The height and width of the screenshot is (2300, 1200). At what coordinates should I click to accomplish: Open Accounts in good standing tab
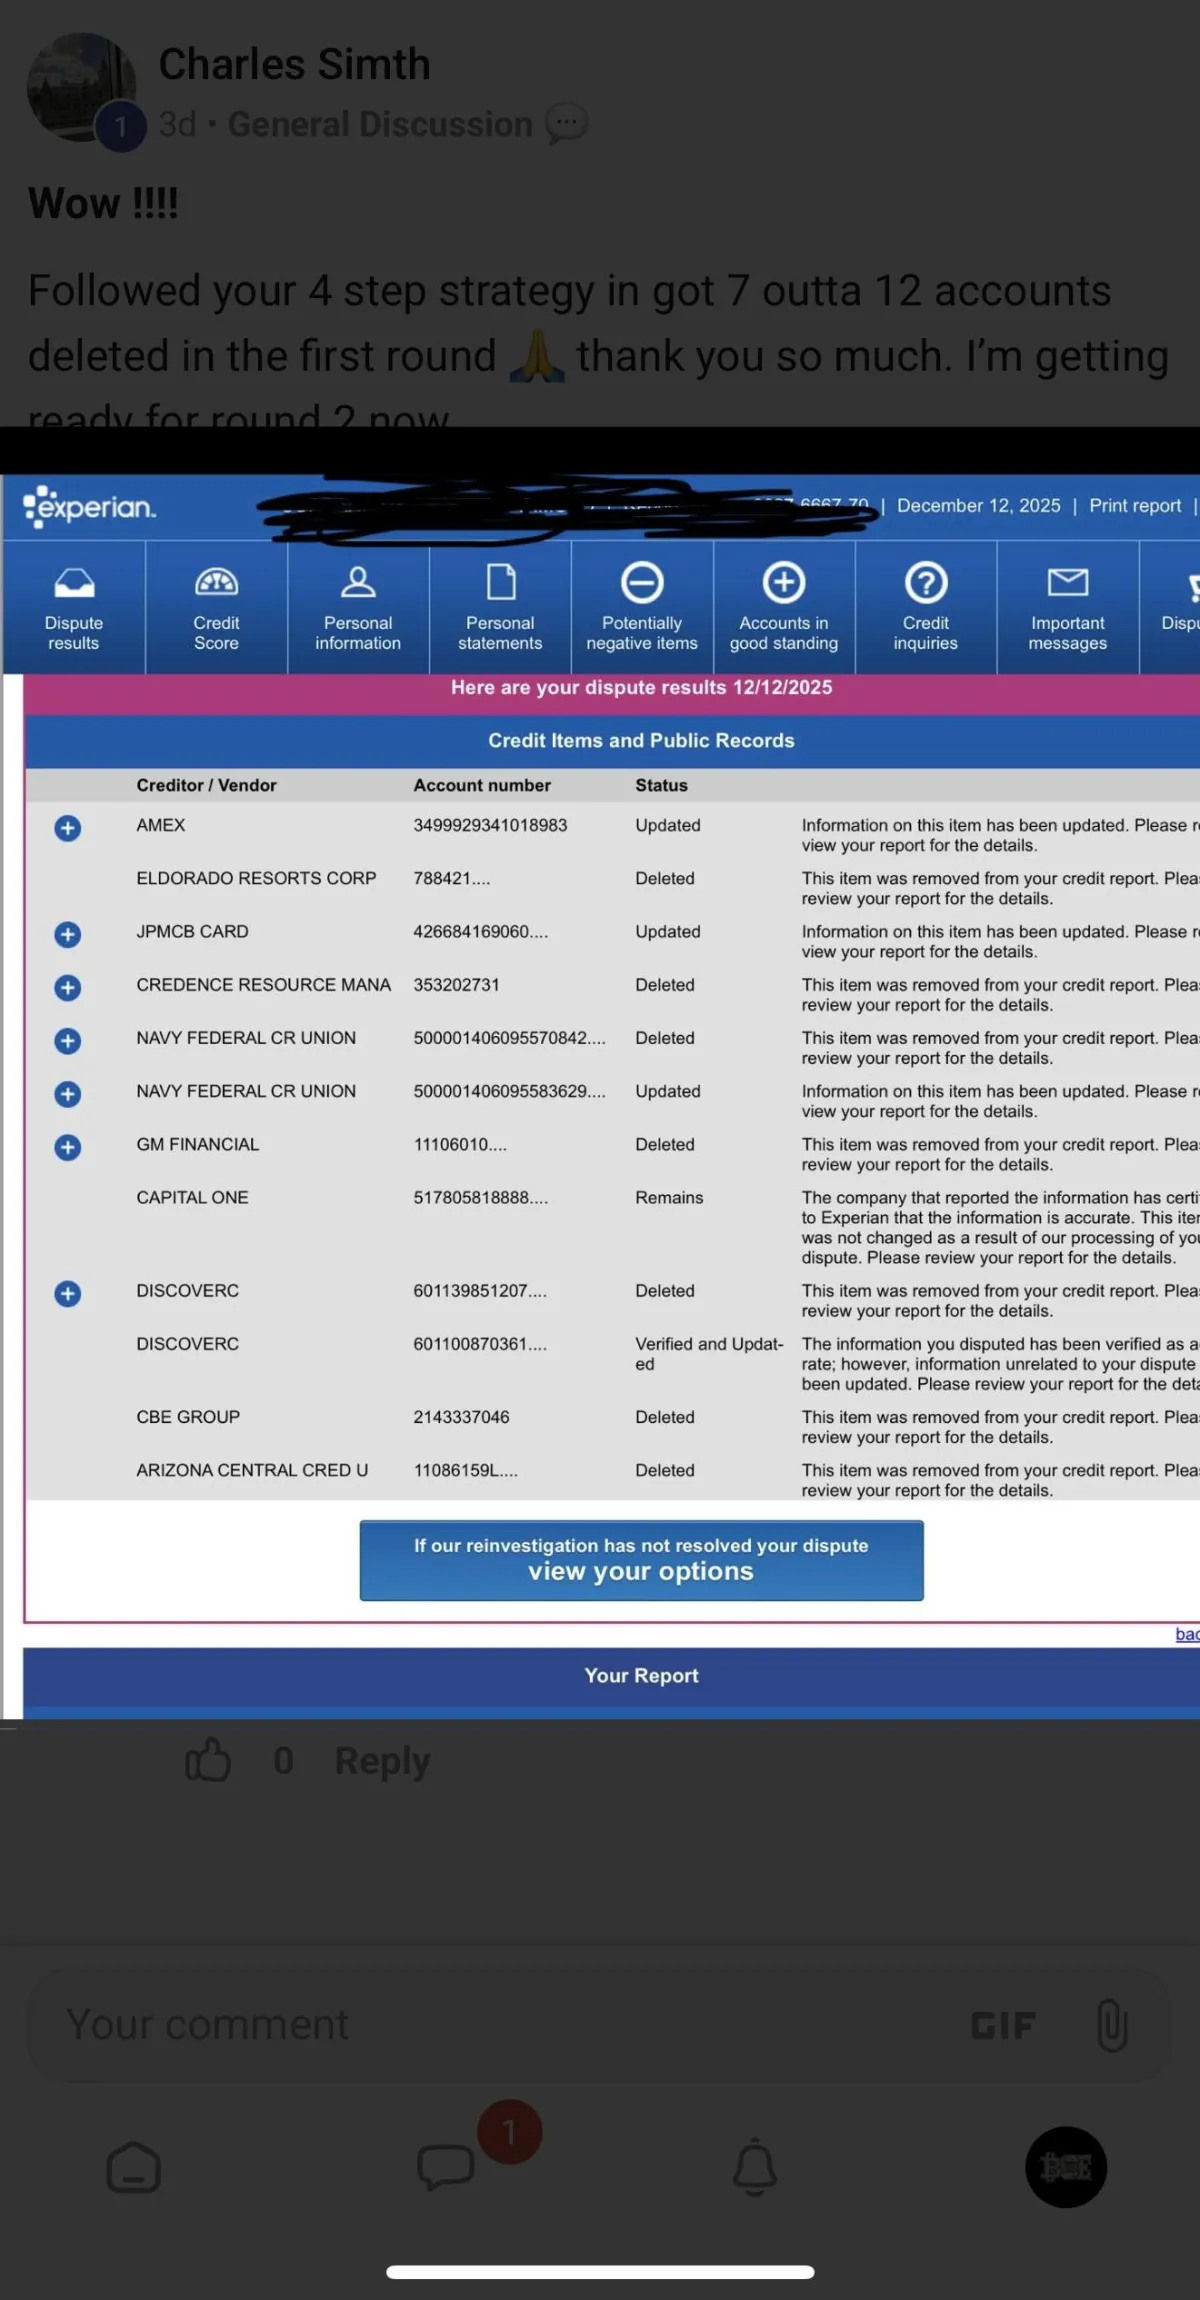pyautogui.click(x=784, y=607)
